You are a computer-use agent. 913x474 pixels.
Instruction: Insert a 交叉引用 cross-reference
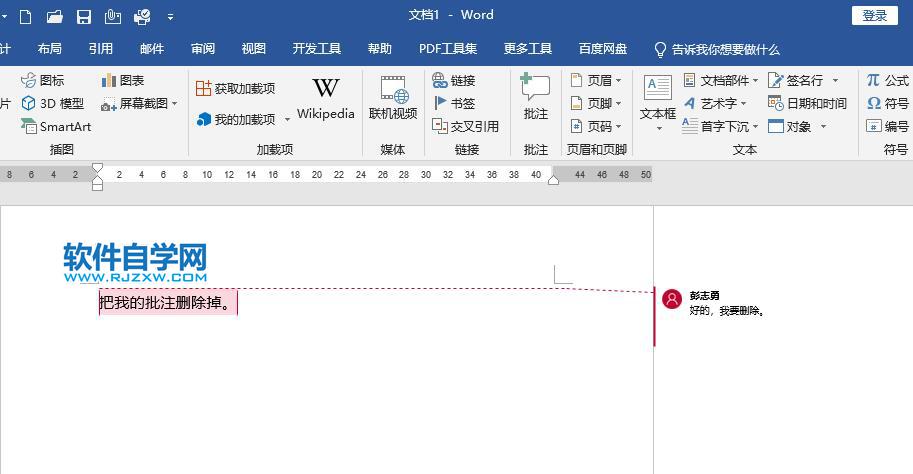465,126
